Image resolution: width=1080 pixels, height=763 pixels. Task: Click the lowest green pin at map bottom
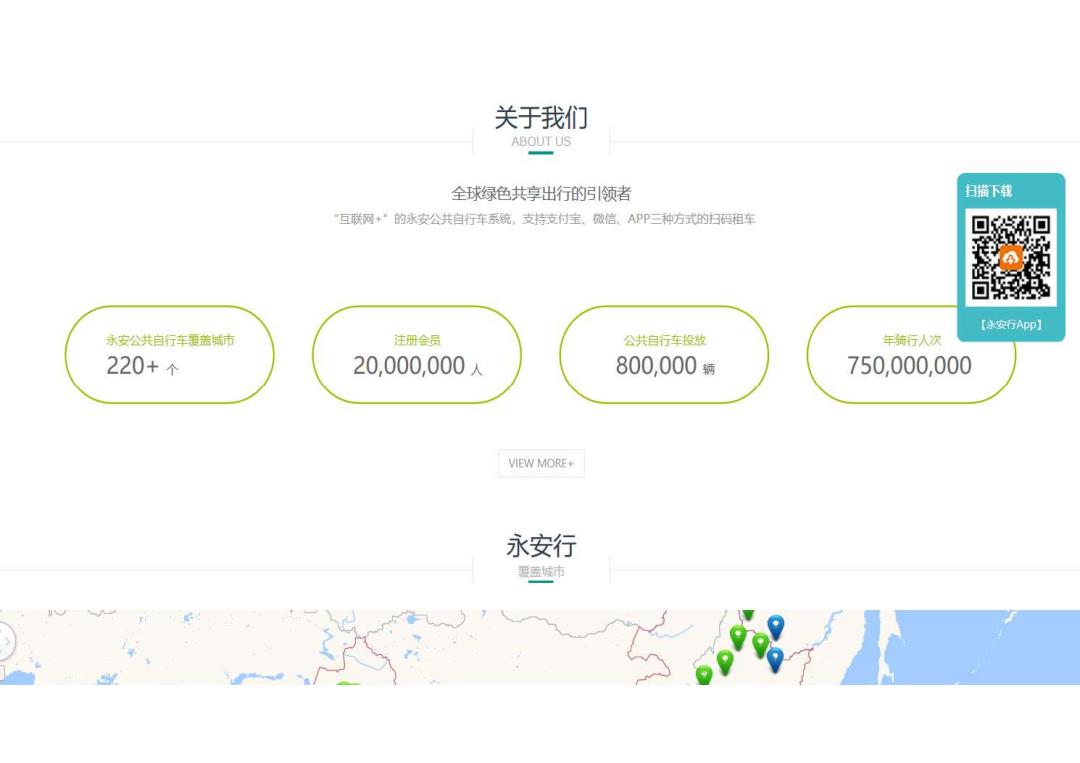[x=704, y=676]
